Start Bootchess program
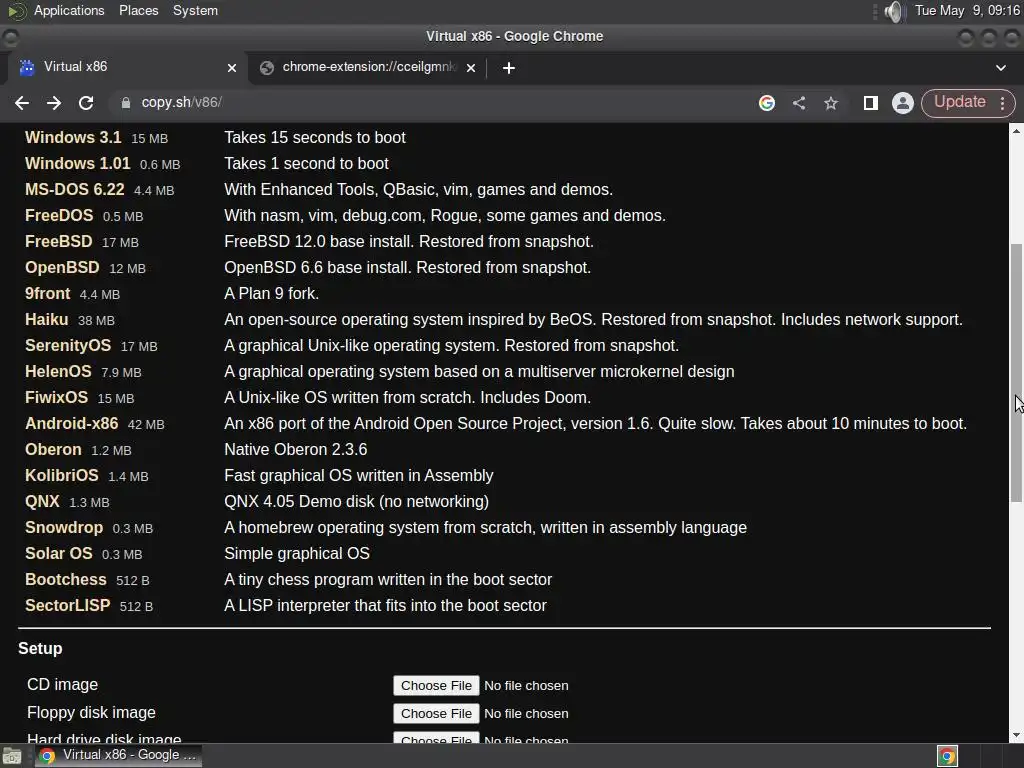The width and height of the screenshot is (1024, 768). (x=65, y=579)
